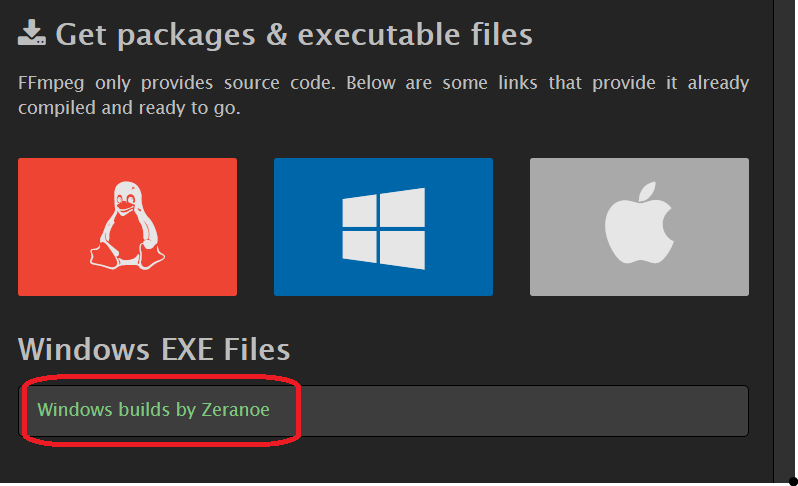Viewport: 798px width, 486px height.
Task: Choose the blue Windows logo tile
Action: [383, 227]
